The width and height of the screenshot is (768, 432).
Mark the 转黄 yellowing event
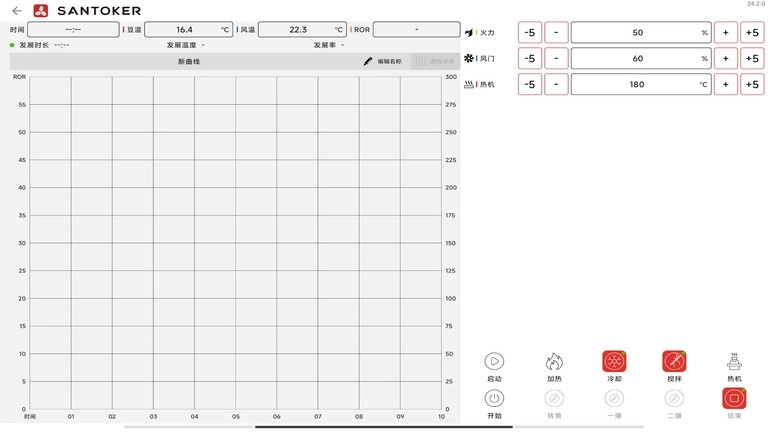(x=554, y=398)
